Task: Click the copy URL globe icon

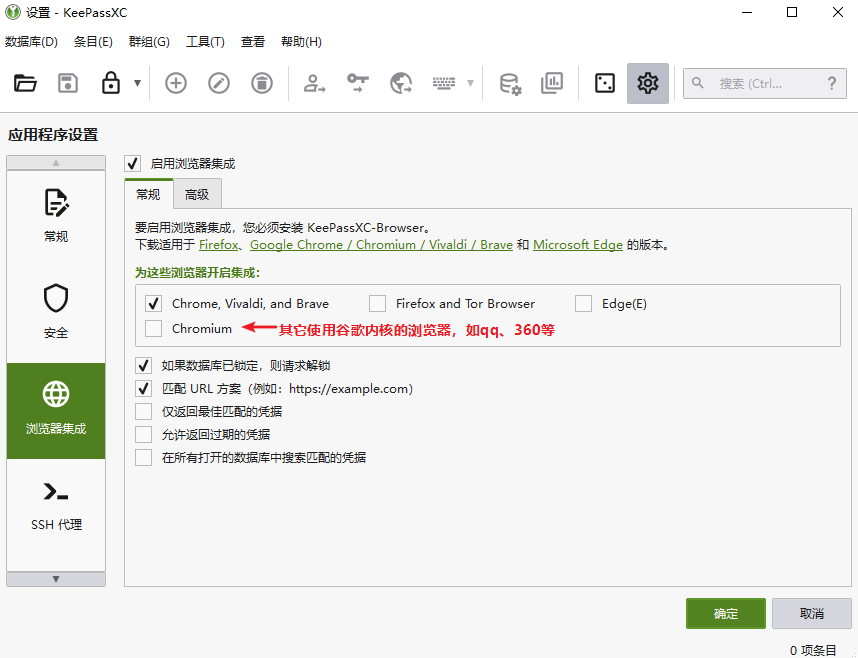Action: pos(401,83)
